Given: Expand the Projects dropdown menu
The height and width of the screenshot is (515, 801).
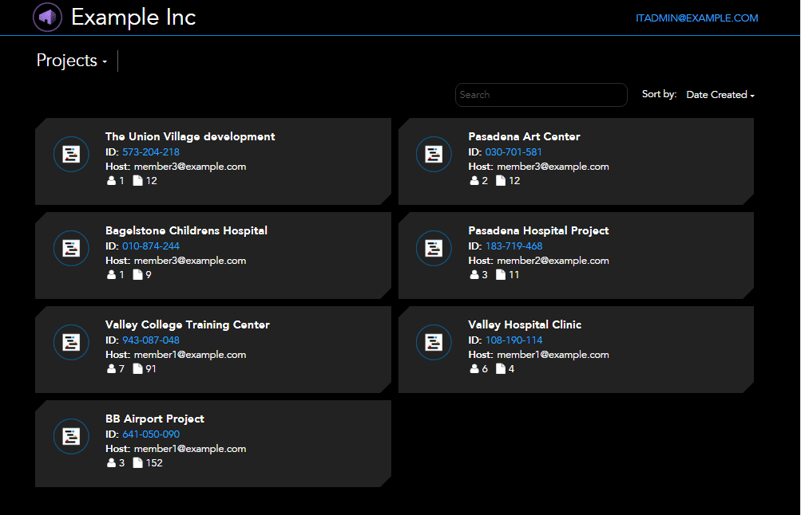Looking at the screenshot, I should 72,61.
